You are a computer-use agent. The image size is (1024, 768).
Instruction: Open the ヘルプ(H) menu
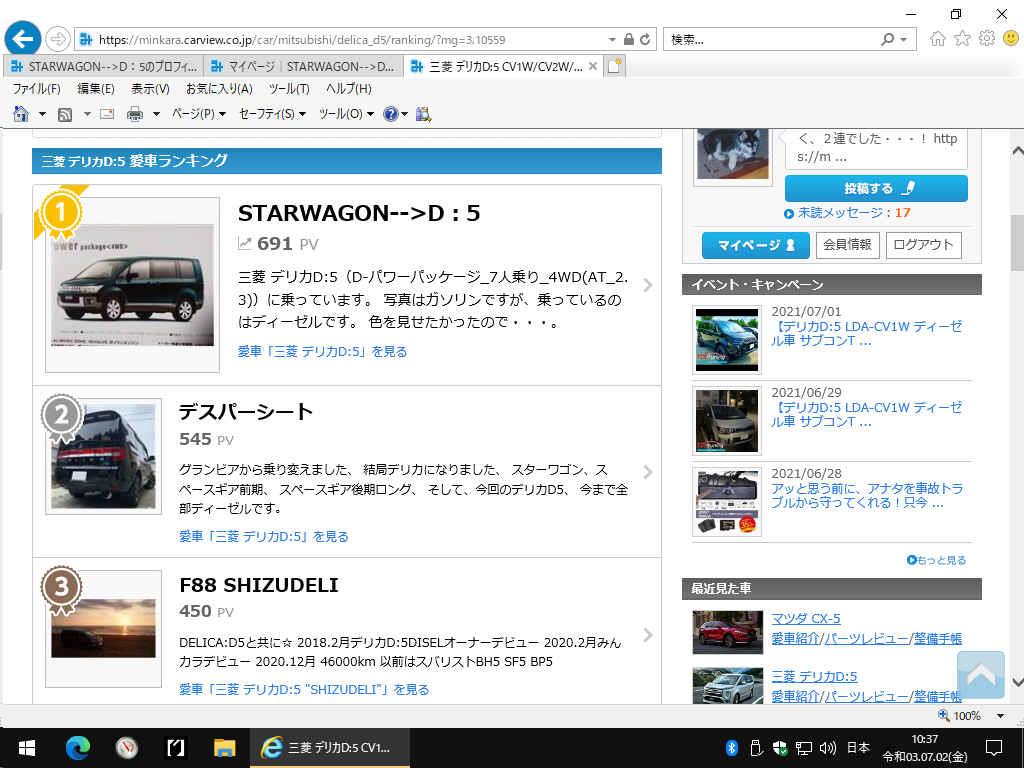349,89
